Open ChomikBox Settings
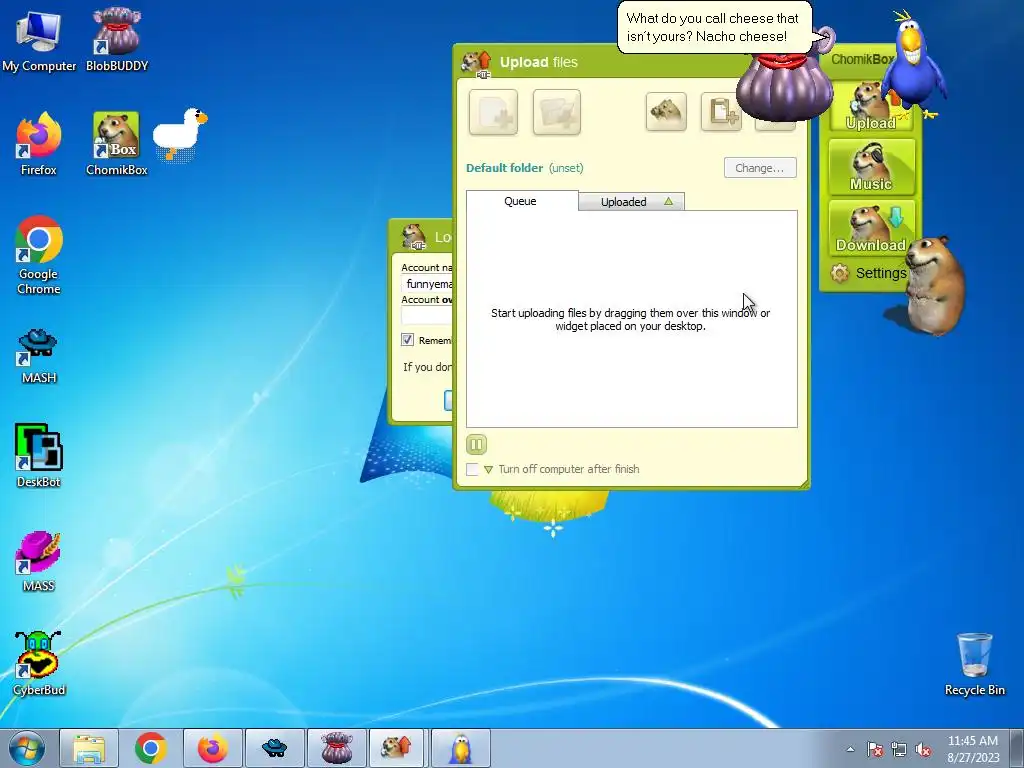This screenshot has height=768, width=1024. pos(869,273)
